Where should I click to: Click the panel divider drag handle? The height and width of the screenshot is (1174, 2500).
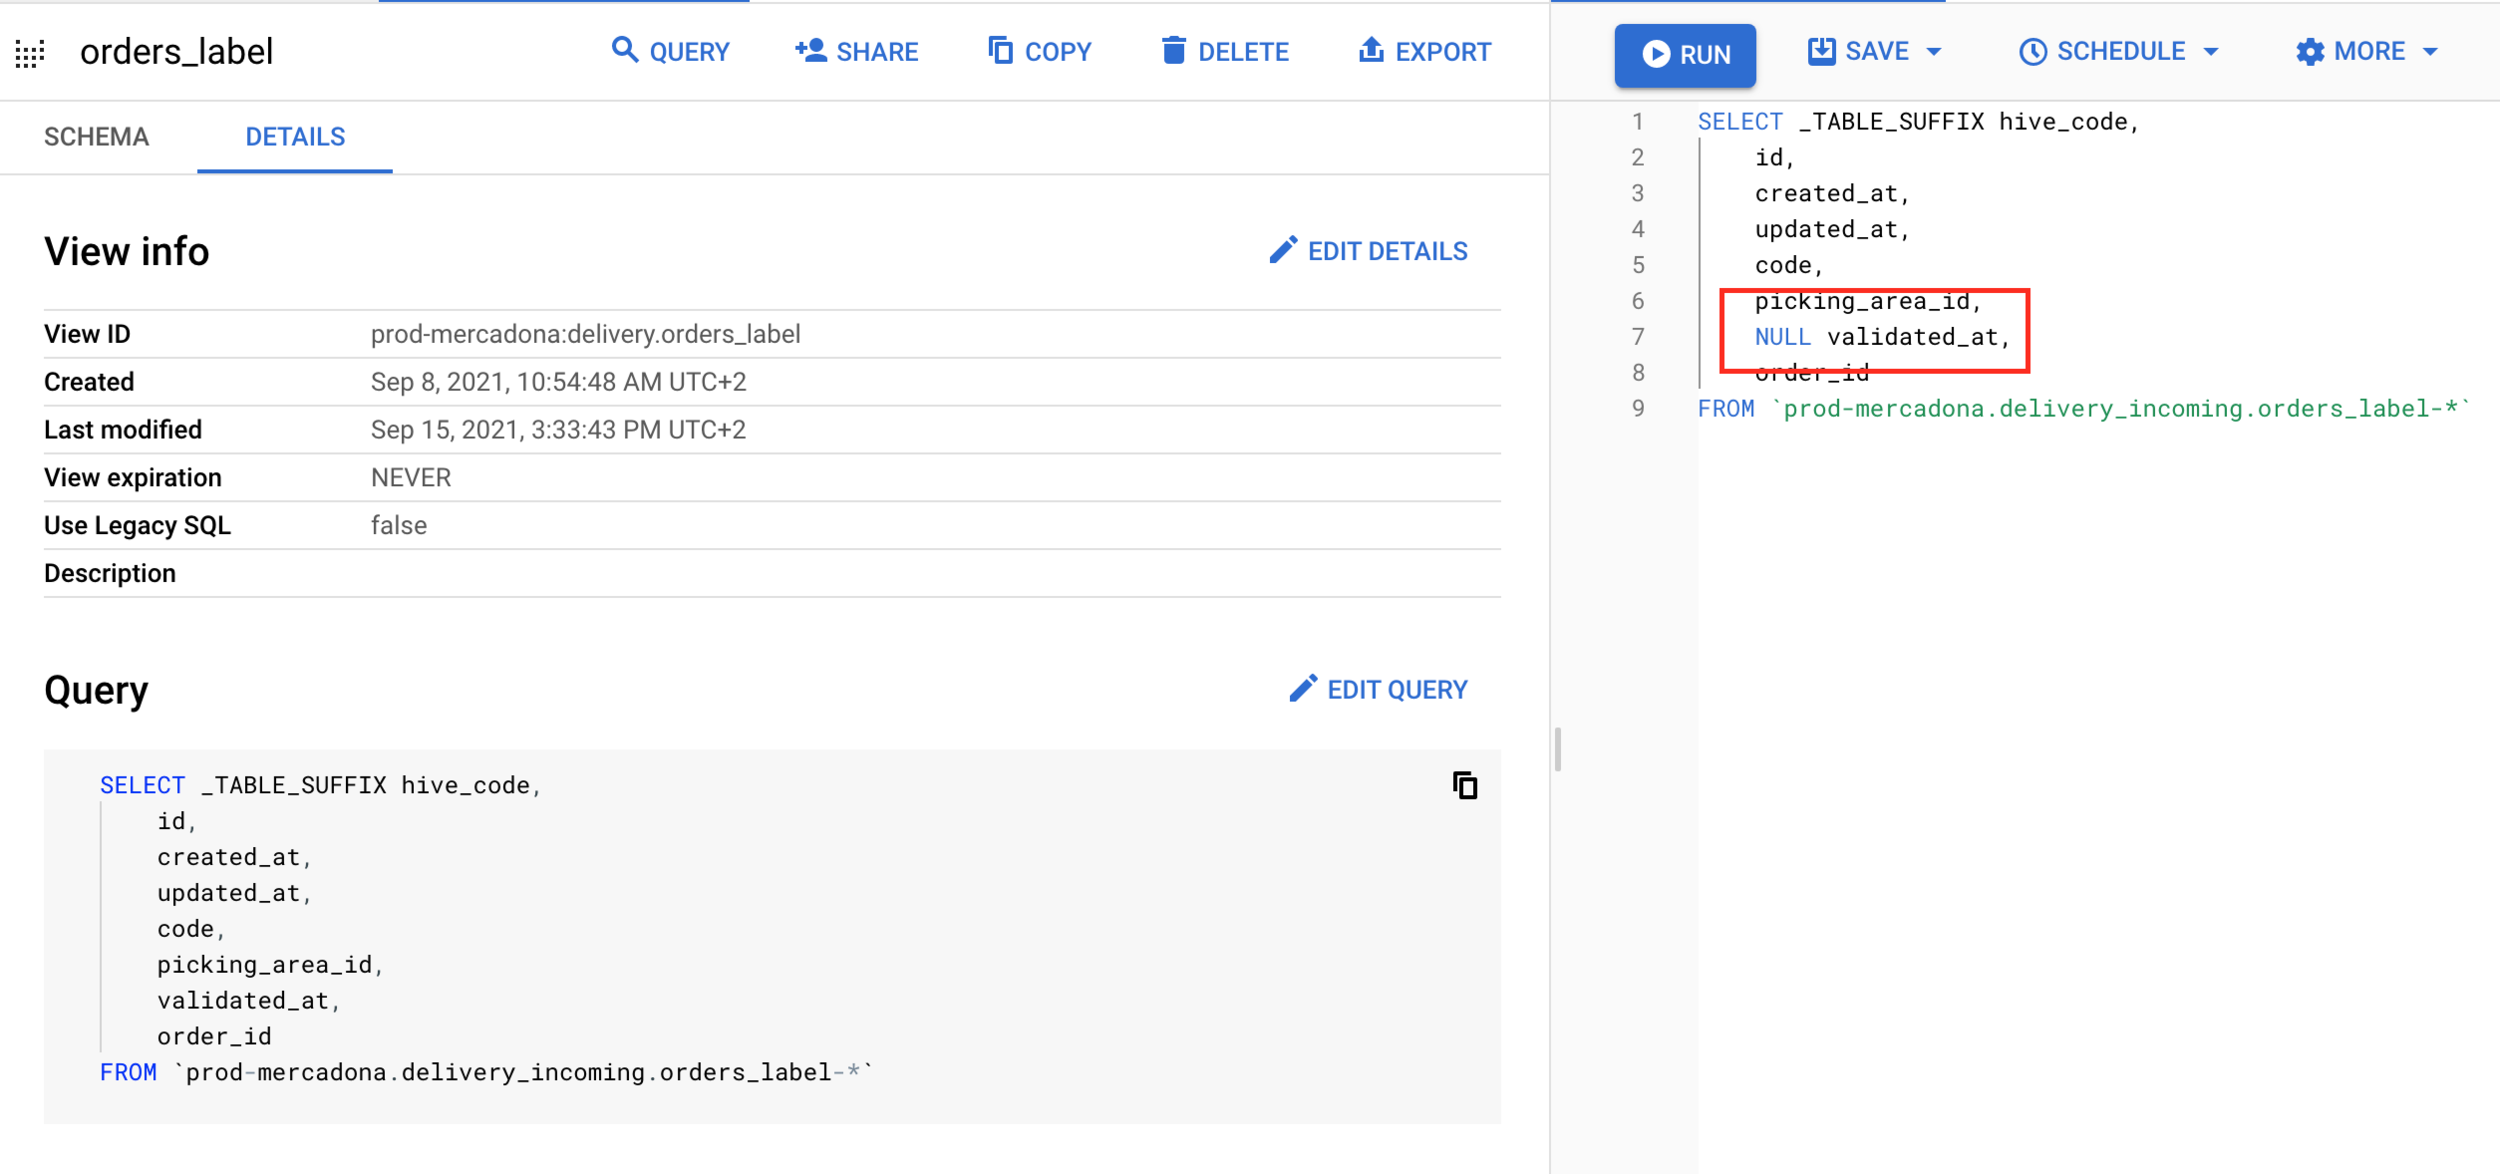(1557, 750)
